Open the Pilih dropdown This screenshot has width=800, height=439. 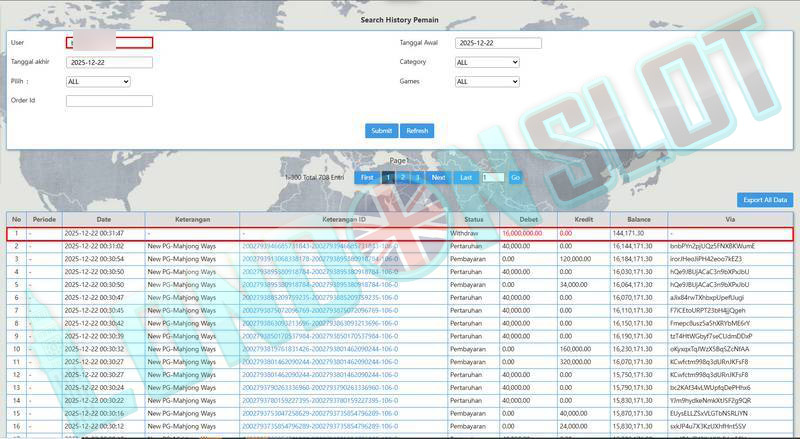click(x=98, y=82)
